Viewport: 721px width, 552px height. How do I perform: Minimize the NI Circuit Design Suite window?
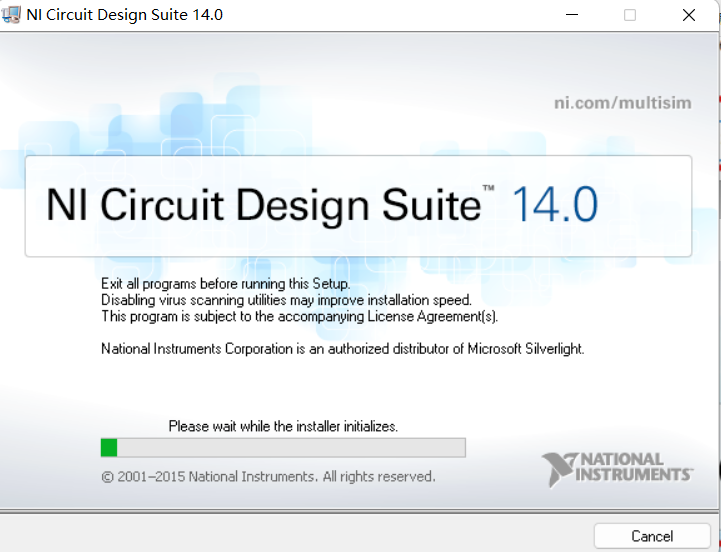pos(572,15)
